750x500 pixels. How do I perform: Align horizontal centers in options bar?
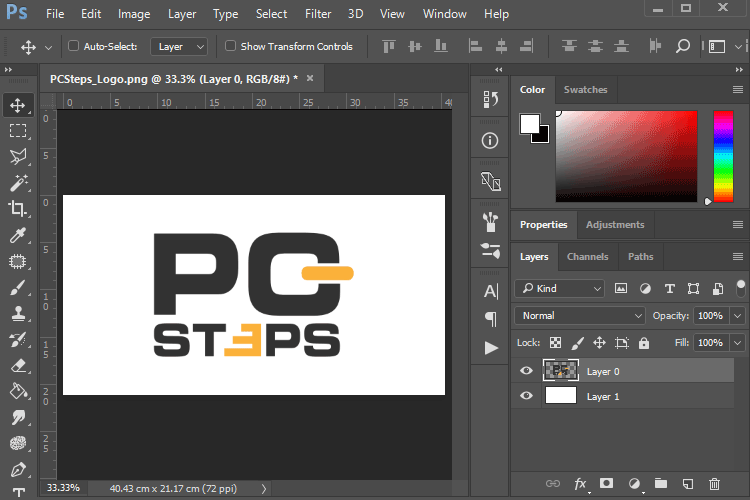click(501, 46)
